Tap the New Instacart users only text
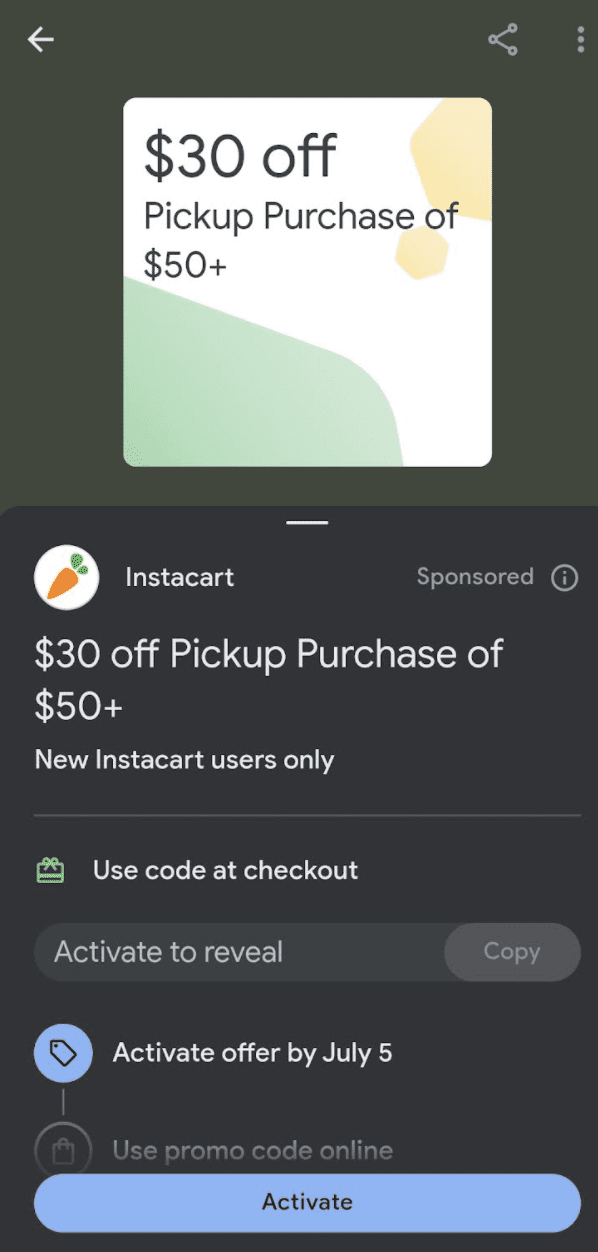 [185, 760]
